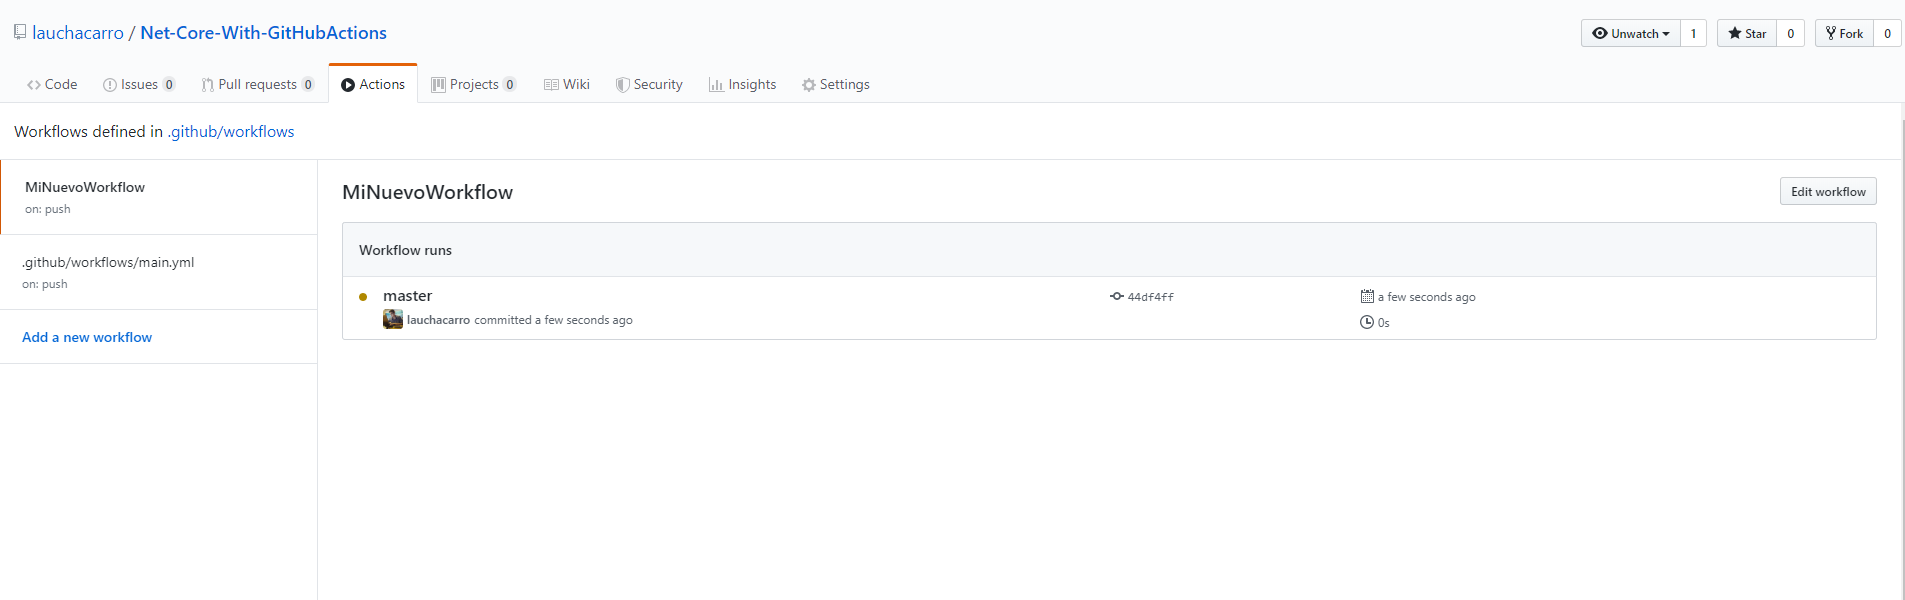The height and width of the screenshot is (600, 1905).
Task: Click the star icon in Star button
Action: 1734,33
